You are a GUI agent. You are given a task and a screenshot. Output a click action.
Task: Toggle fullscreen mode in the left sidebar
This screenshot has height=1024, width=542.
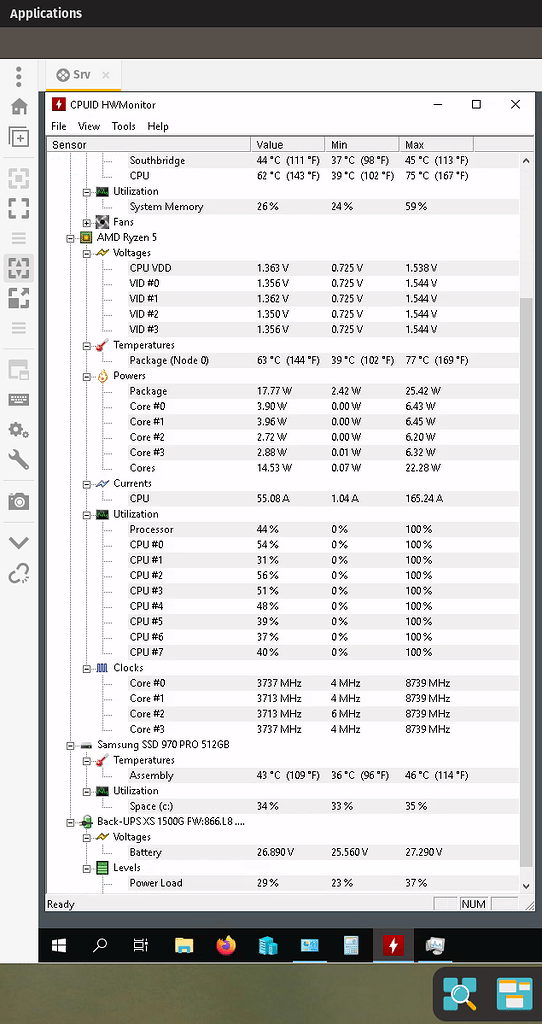(x=18, y=208)
